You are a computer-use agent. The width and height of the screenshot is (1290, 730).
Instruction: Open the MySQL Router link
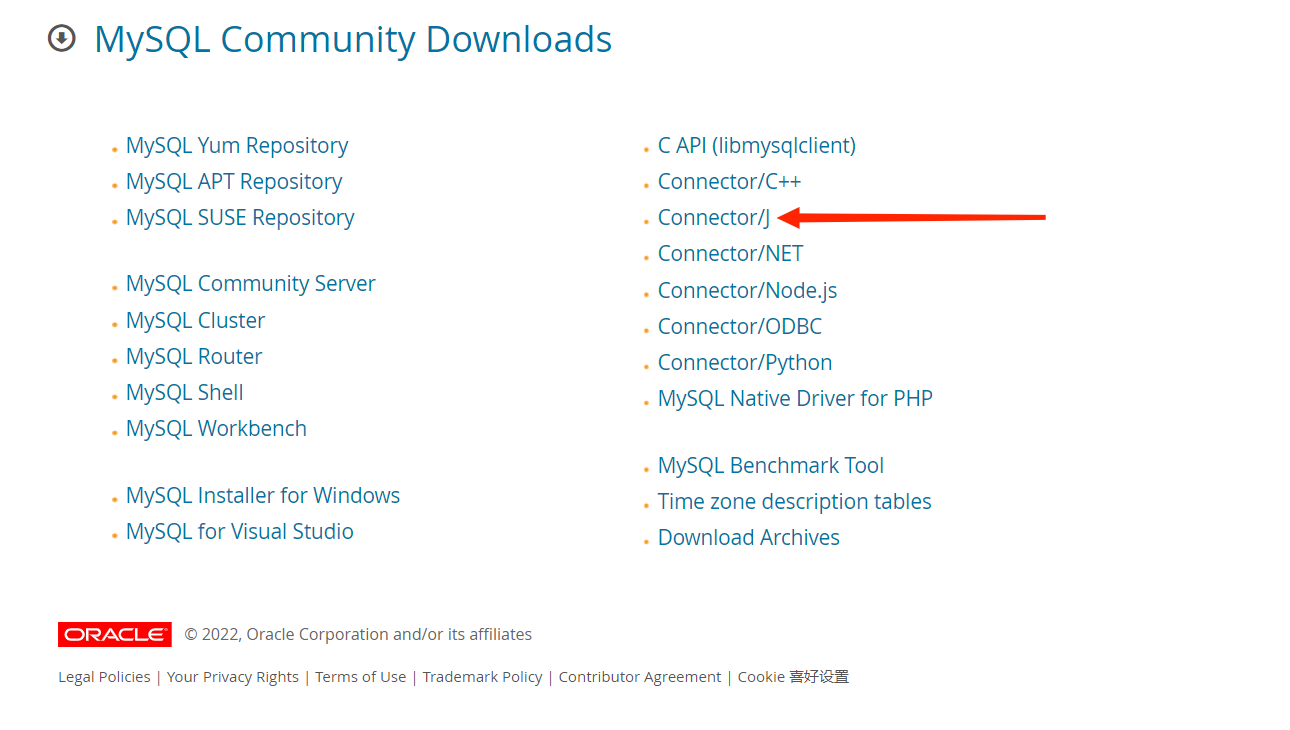pos(194,356)
